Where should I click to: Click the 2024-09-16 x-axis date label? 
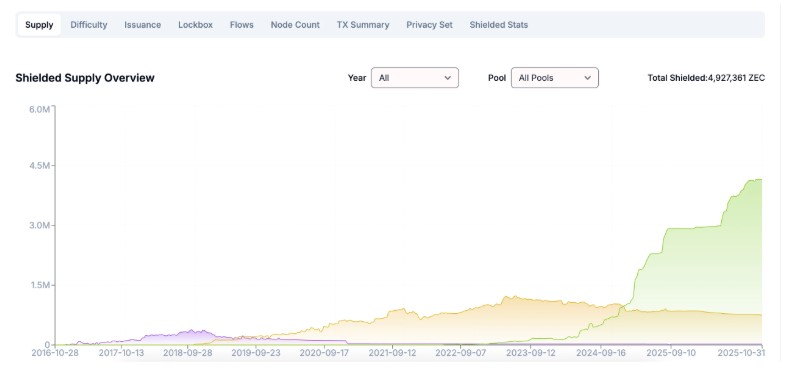tap(601, 353)
